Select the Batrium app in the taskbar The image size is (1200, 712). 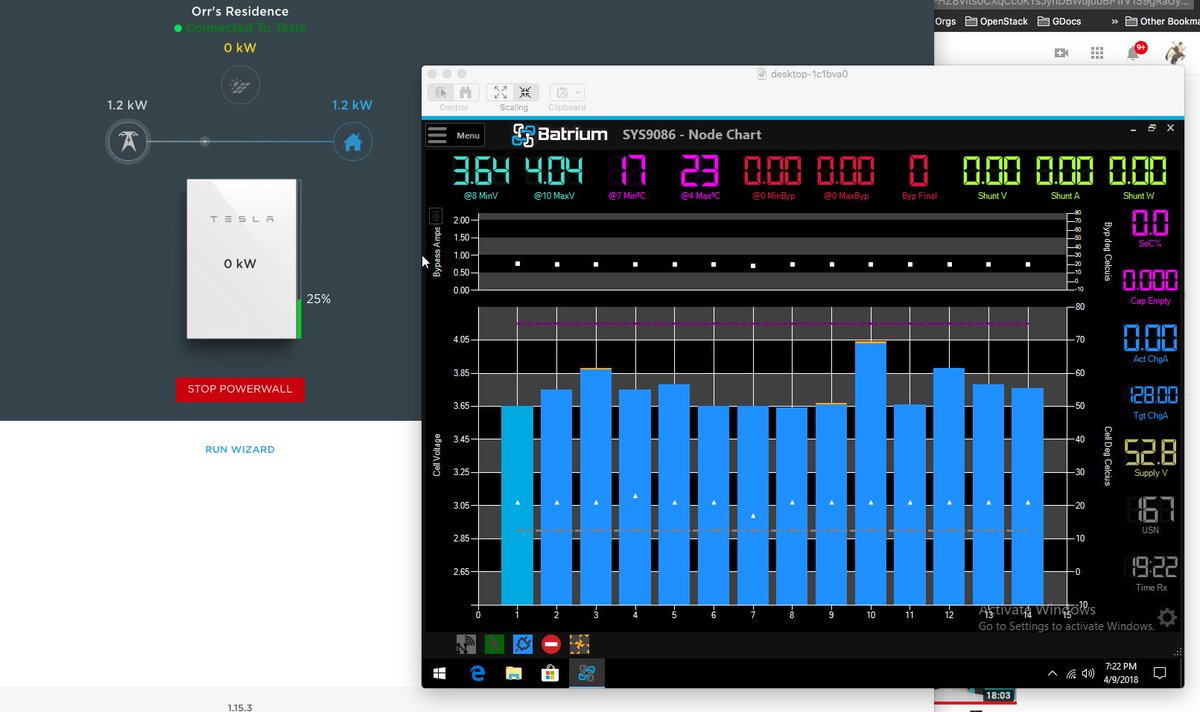[x=586, y=674]
